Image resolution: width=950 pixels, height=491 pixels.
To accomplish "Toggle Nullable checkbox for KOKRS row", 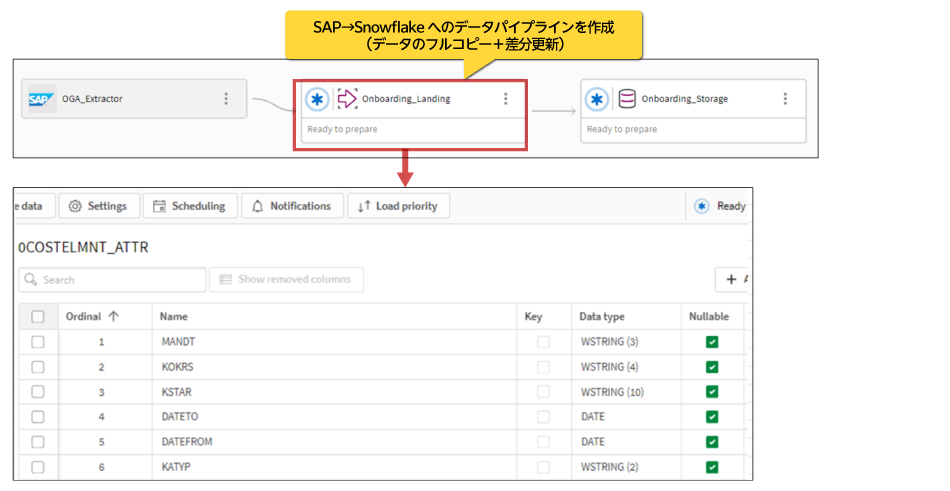I will tap(712, 367).
